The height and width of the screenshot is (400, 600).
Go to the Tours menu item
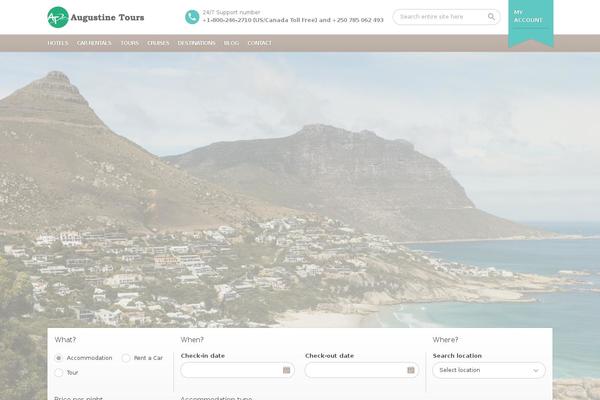tap(130, 43)
